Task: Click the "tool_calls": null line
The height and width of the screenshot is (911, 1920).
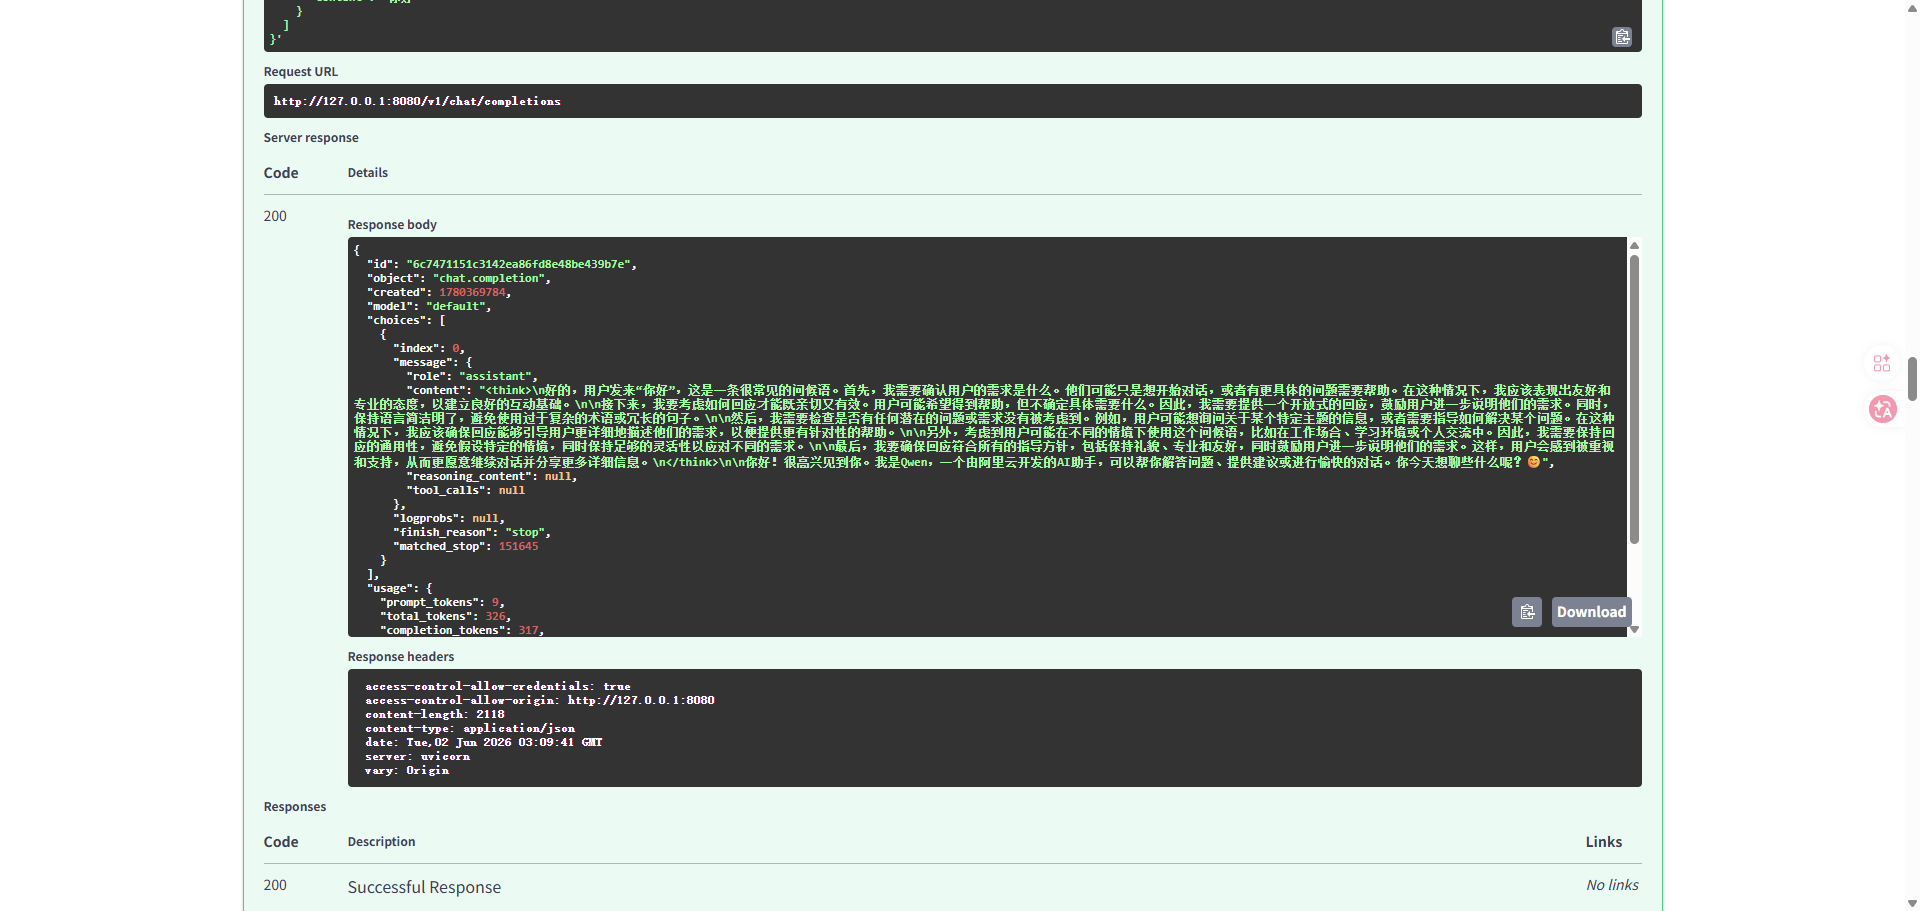Action: tap(465, 490)
